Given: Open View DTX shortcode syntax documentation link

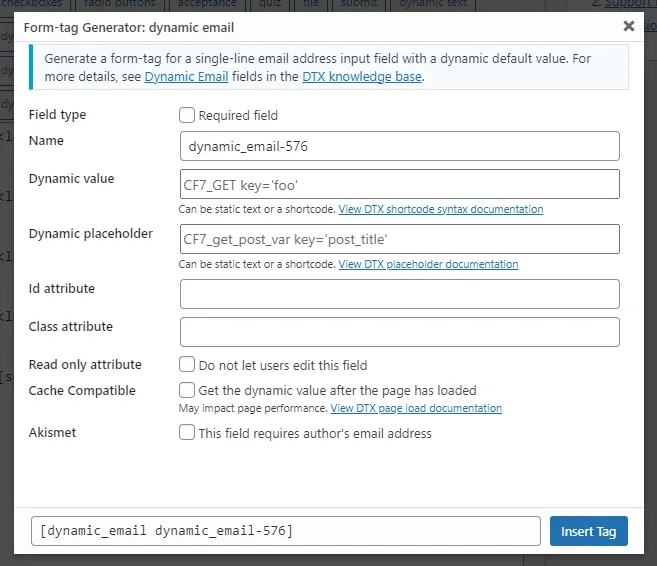Looking at the screenshot, I should (441, 209).
